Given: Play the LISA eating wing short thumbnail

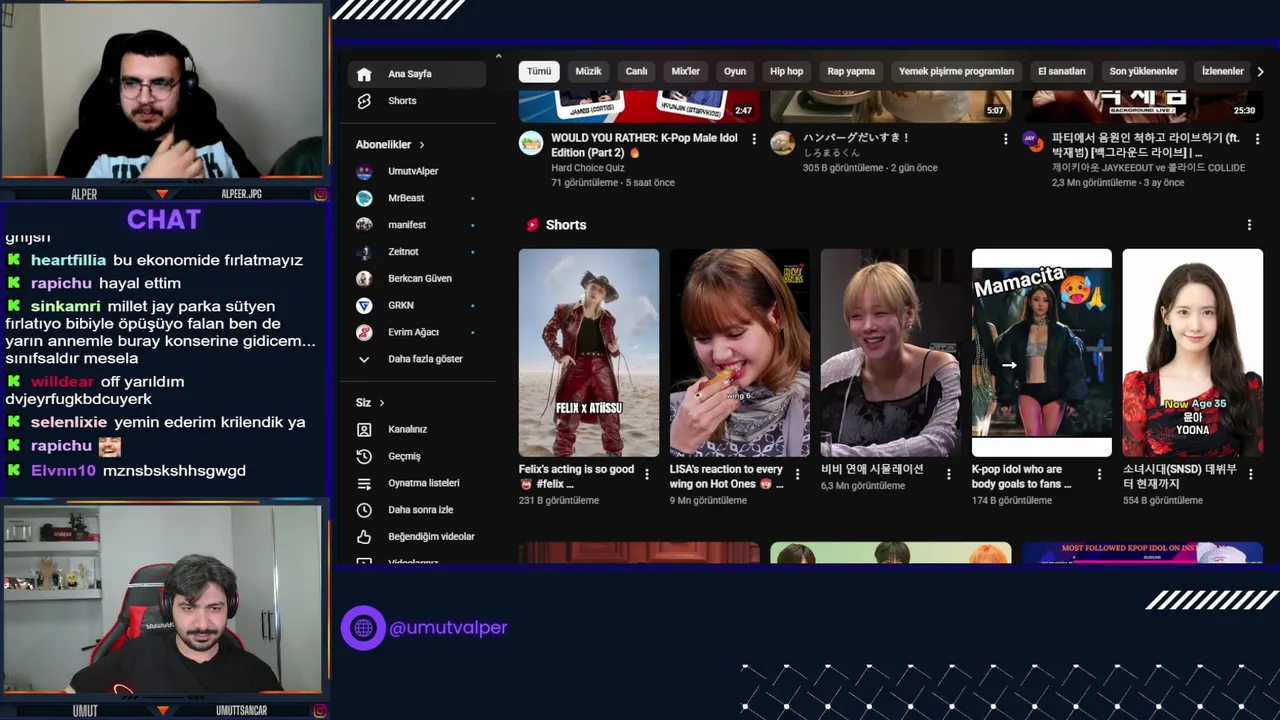Looking at the screenshot, I should pos(740,353).
